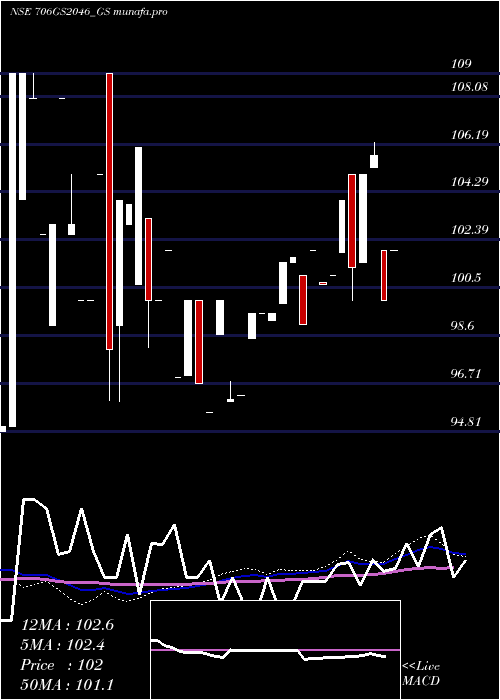Select the 102.39 price axis label
This screenshot has width=500, height=700.
point(469,230)
